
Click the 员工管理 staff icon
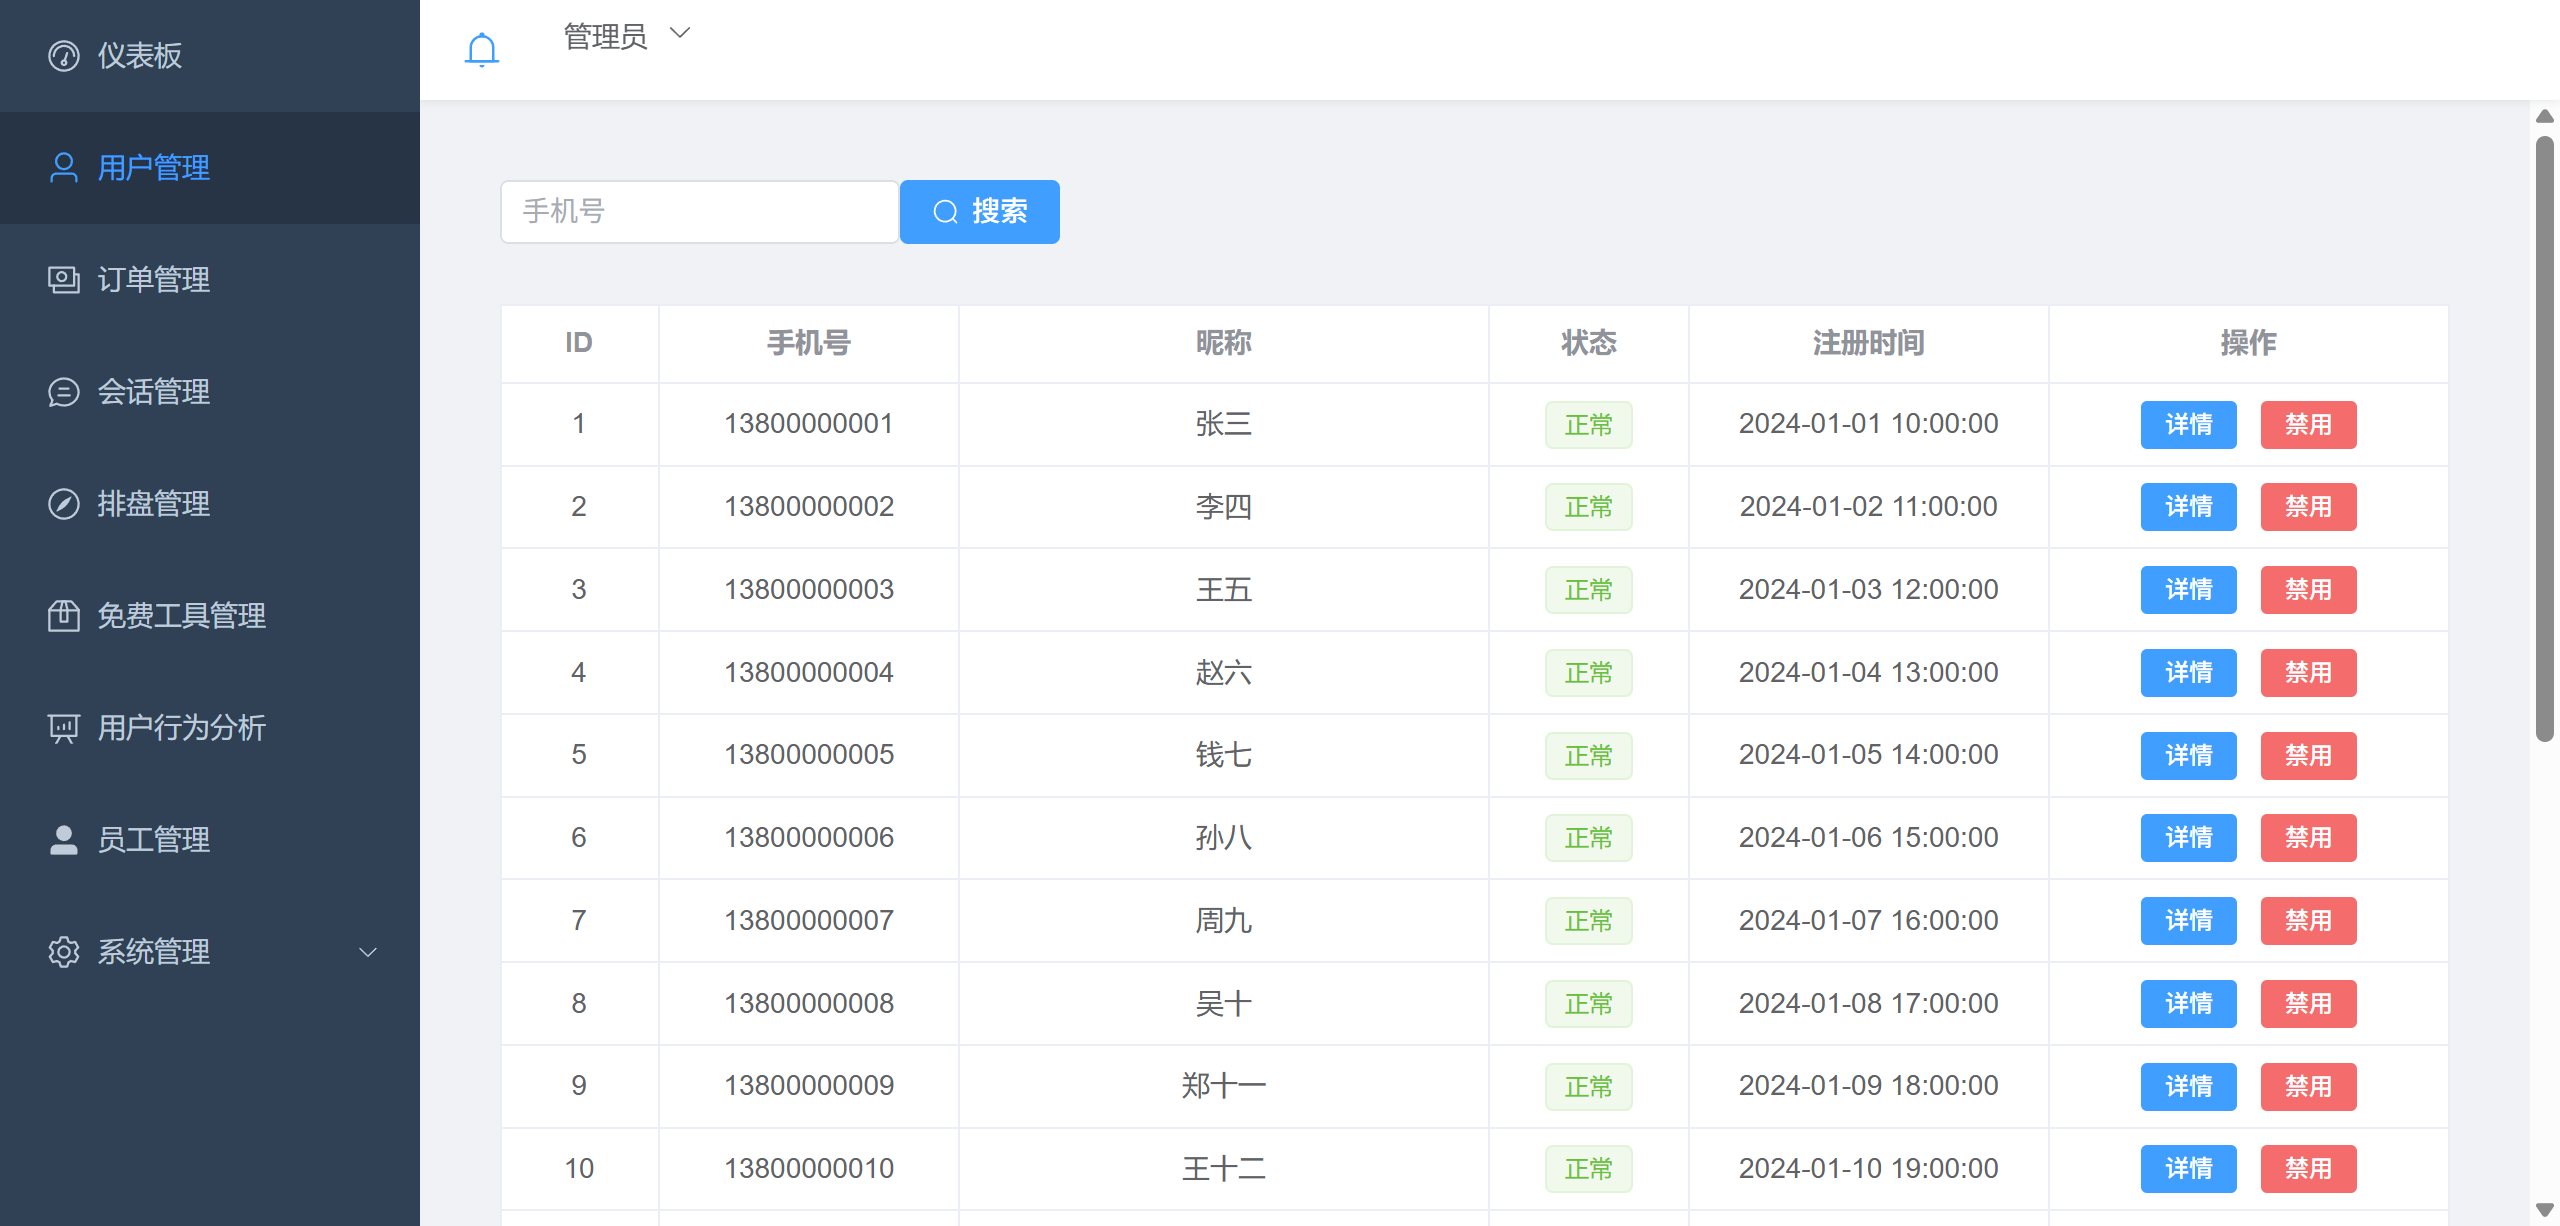tap(63, 840)
